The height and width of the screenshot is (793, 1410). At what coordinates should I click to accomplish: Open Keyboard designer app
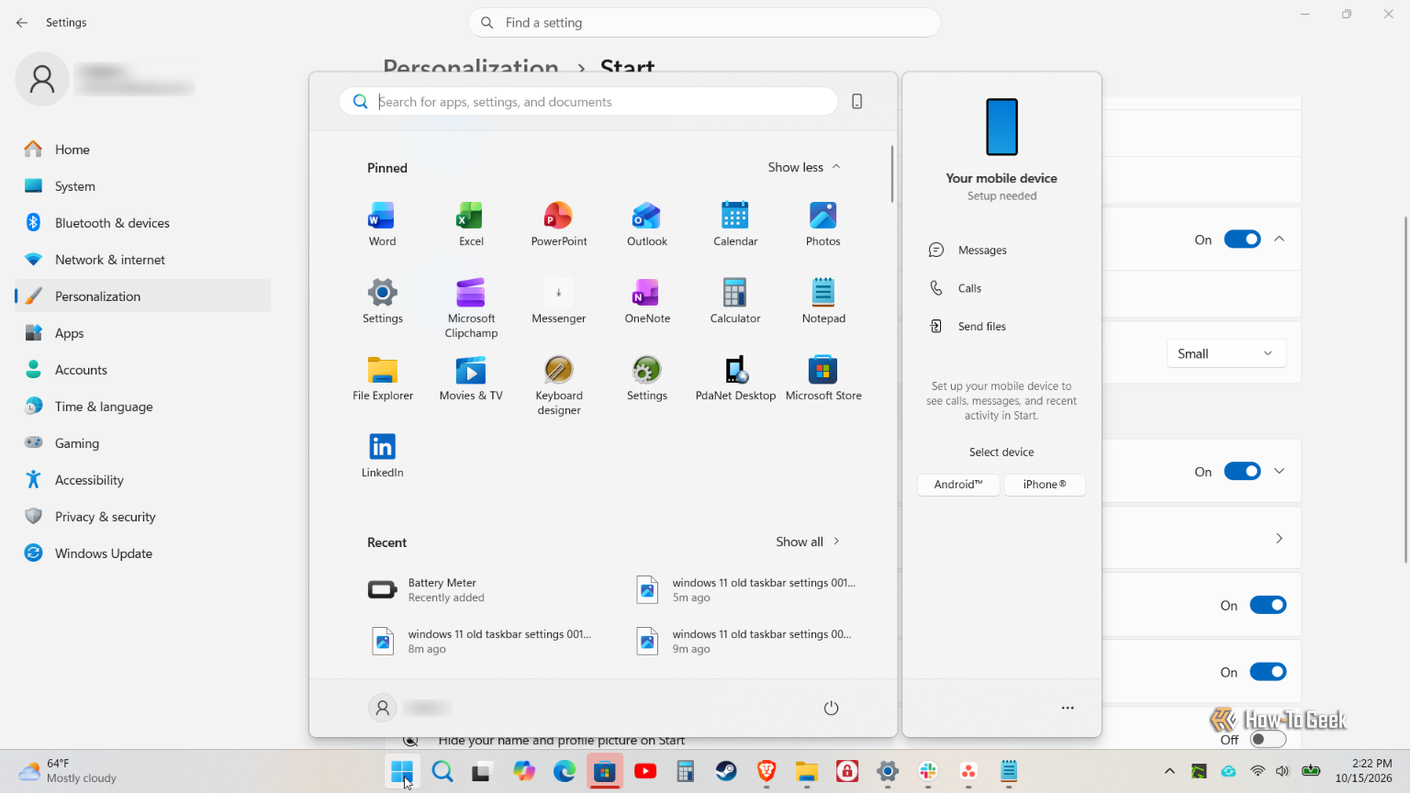click(x=558, y=385)
